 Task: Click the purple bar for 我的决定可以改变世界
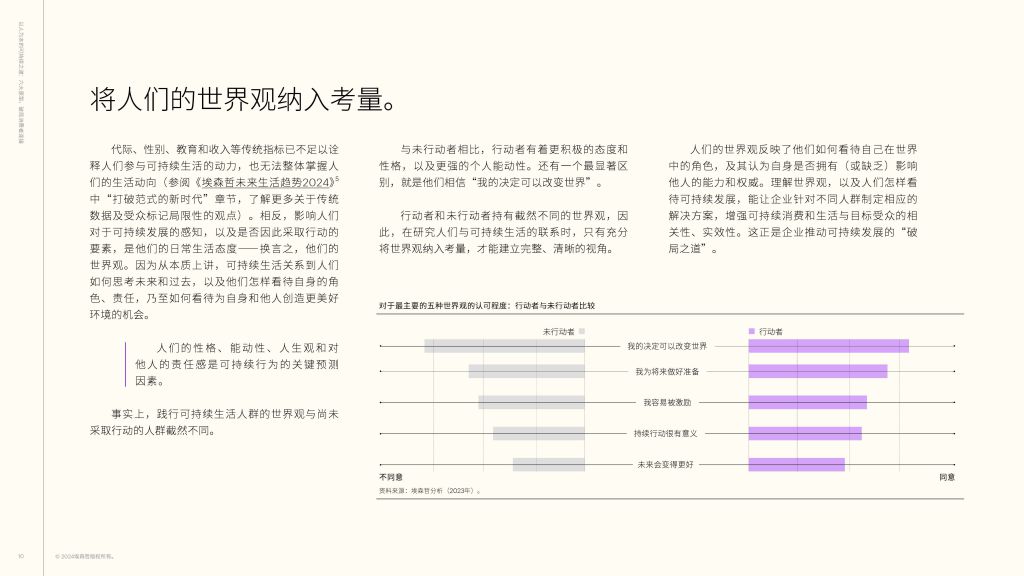[829, 346]
